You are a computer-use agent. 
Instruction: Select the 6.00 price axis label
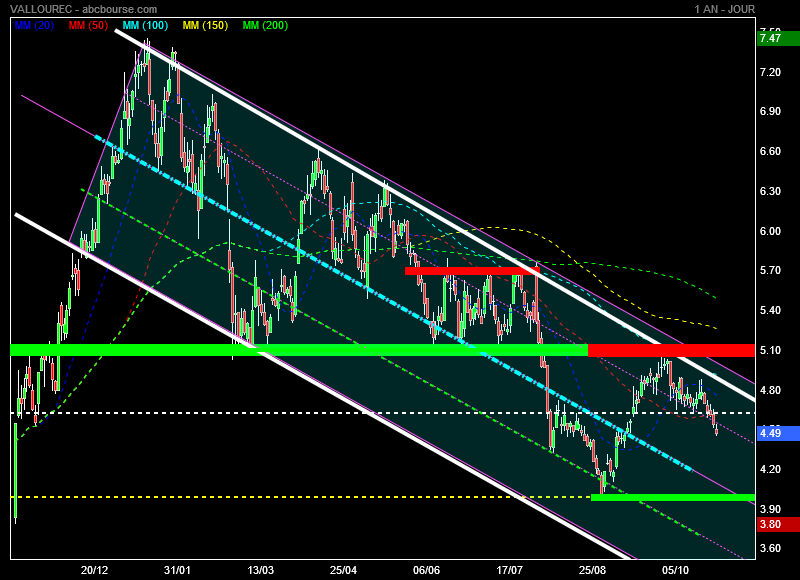(x=770, y=231)
